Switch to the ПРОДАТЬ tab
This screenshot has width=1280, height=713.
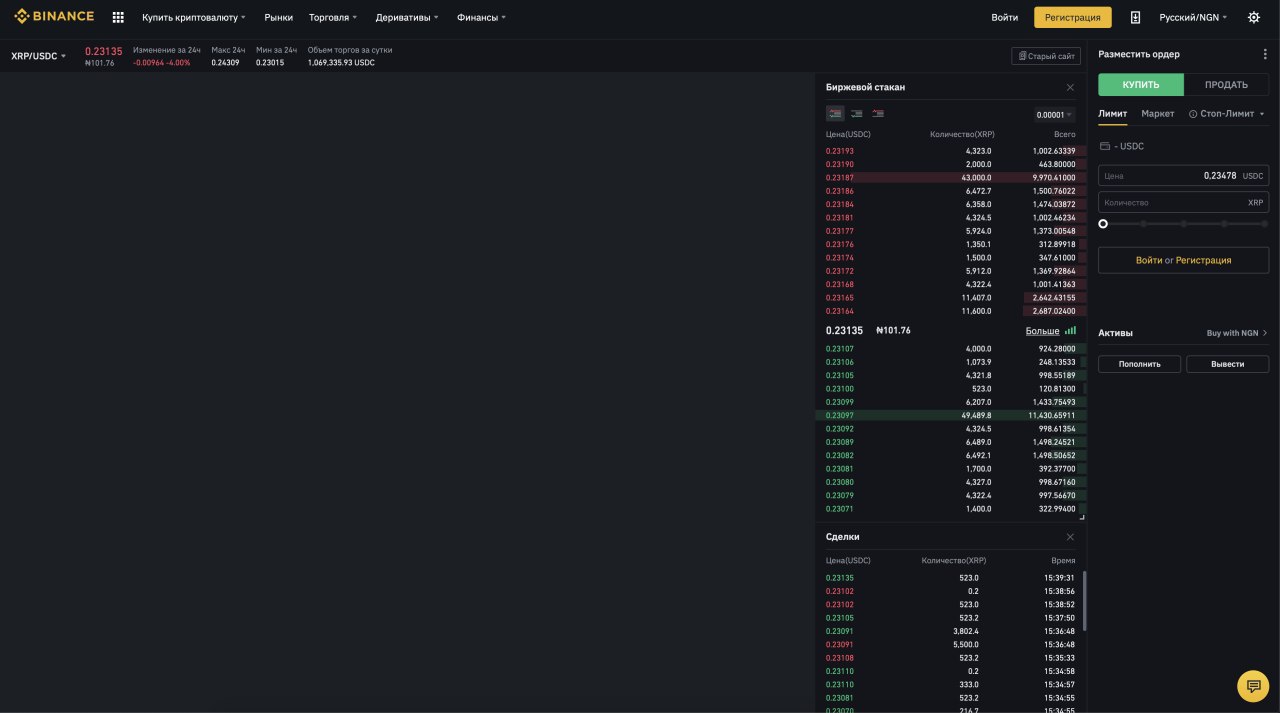point(1226,85)
